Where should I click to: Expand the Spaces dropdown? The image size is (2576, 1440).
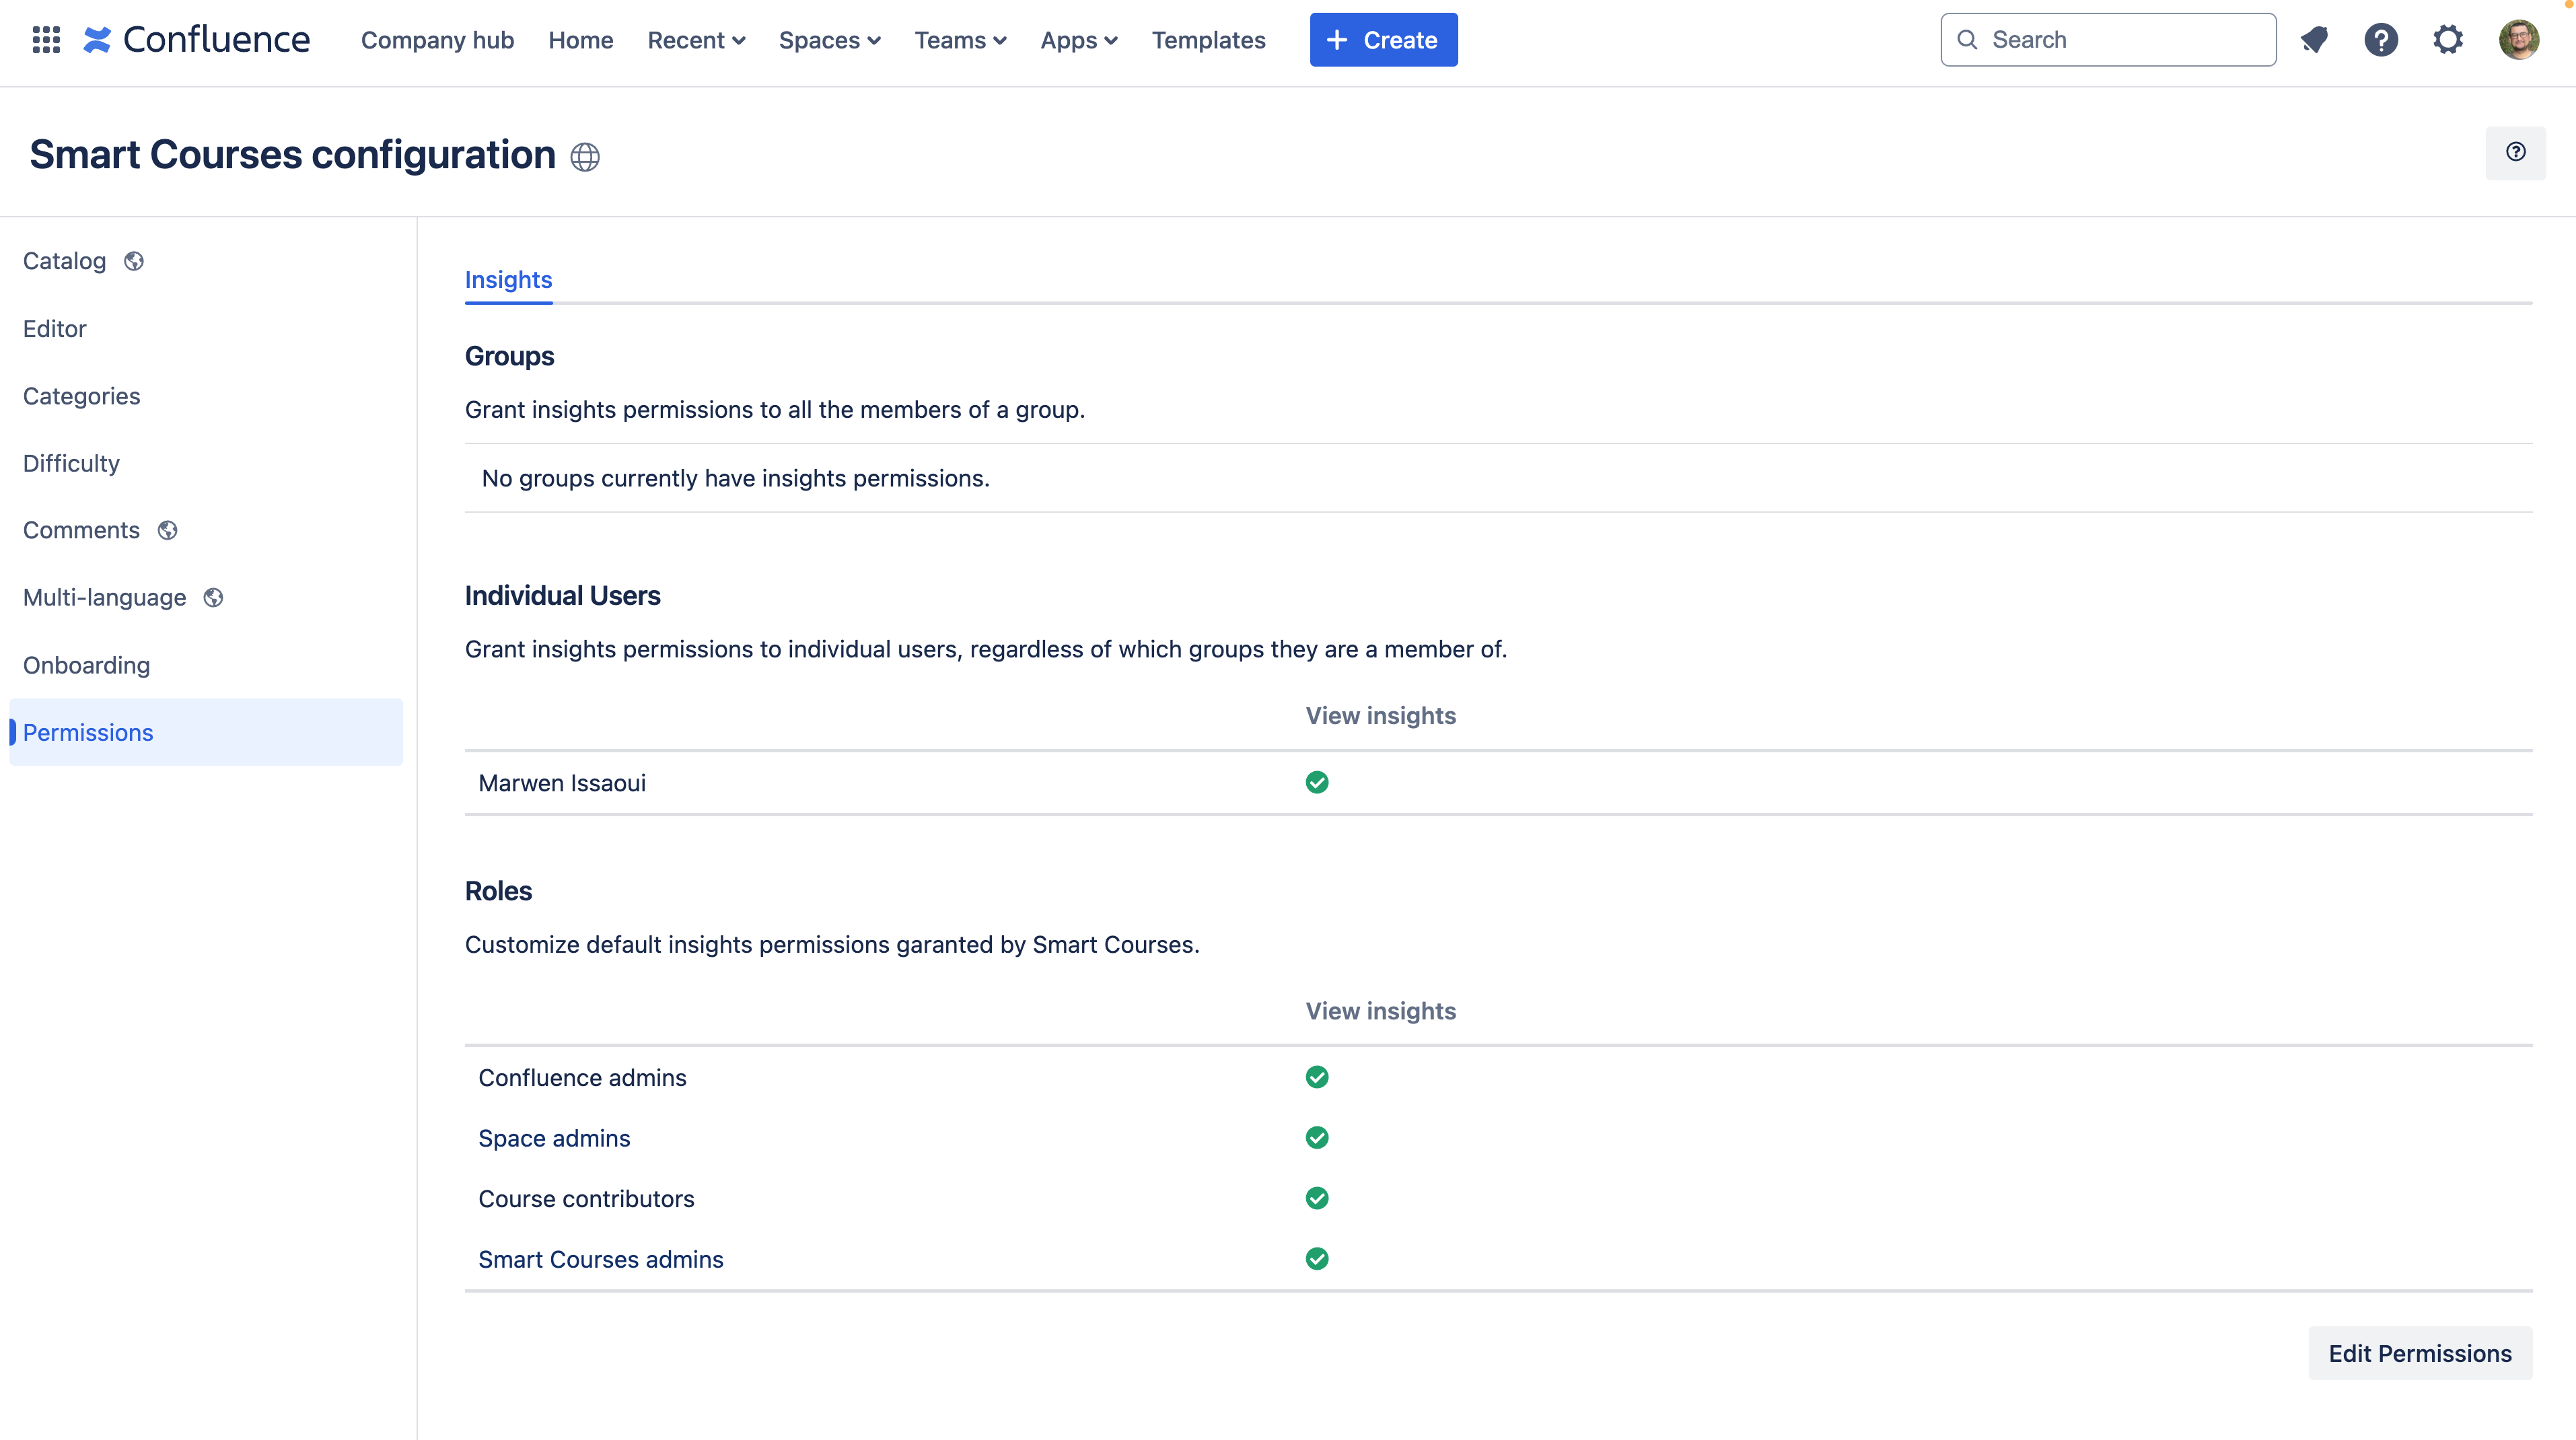click(x=829, y=40)
